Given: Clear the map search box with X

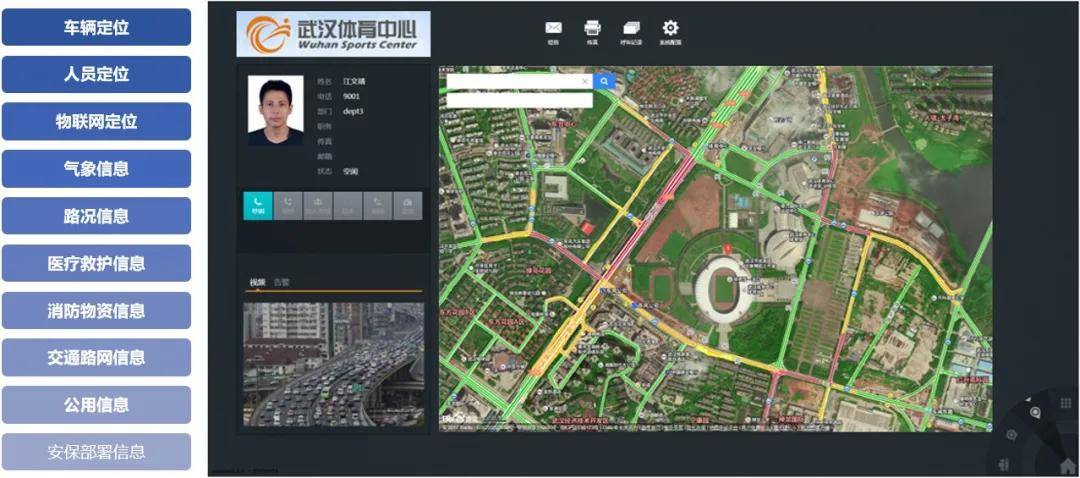Looking at the screenshot, I should coord(585,81).
